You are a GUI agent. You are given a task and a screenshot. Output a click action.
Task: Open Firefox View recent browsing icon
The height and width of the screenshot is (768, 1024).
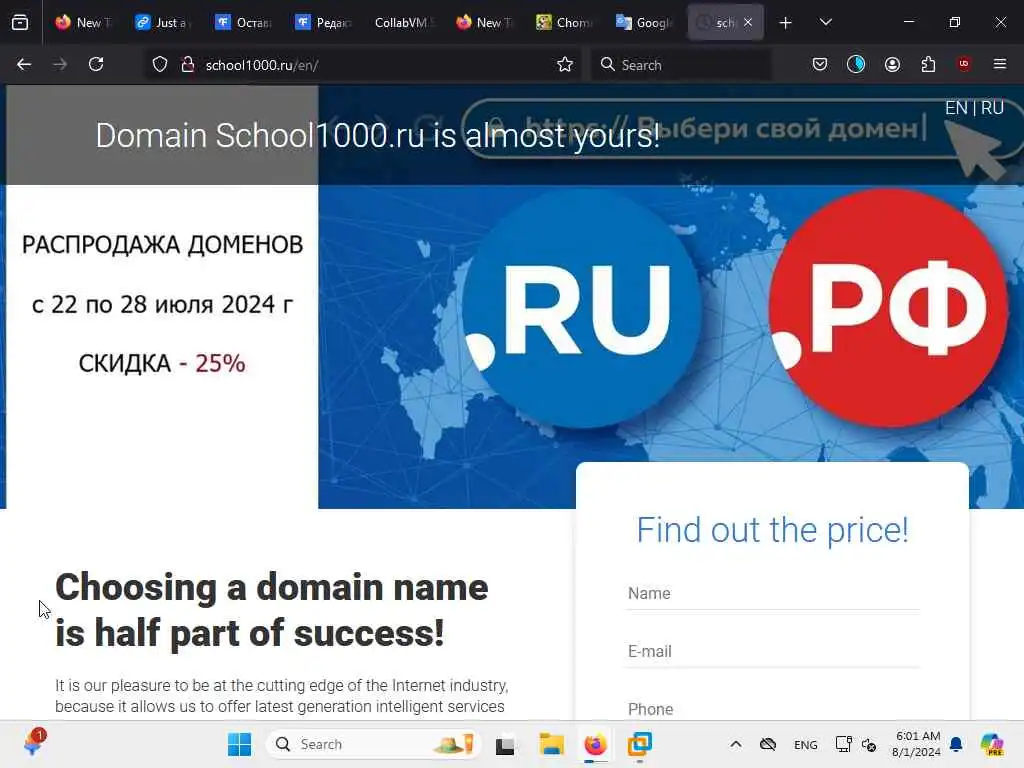tap(20, 22)
